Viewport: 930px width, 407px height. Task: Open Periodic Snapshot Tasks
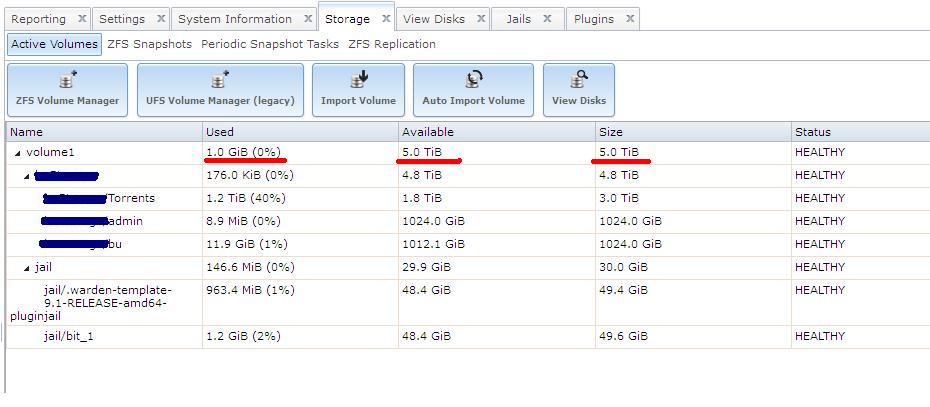pyautogui.click(x=269, y=44)
